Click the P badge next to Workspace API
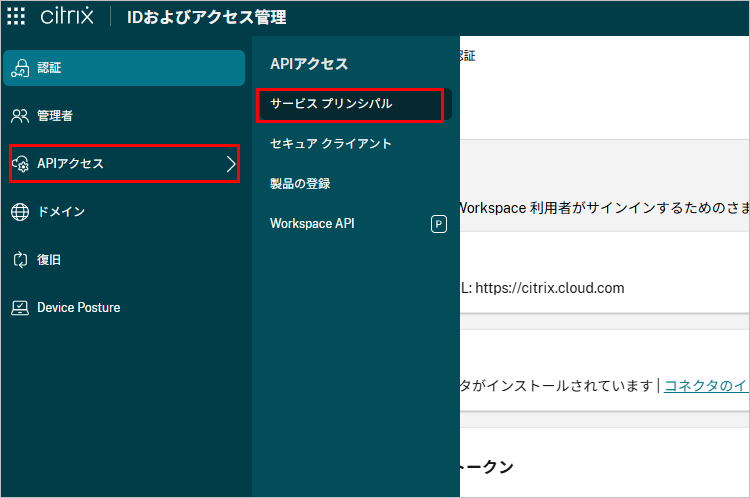 coord(439,224)
